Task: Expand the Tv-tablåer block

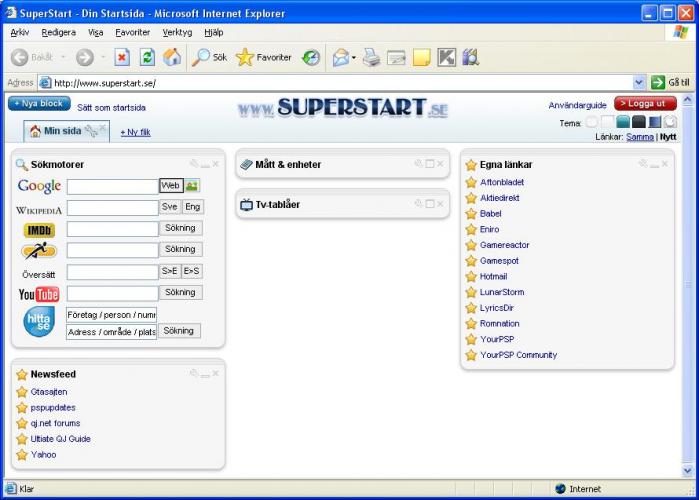Action: click(x=430, y=204)
